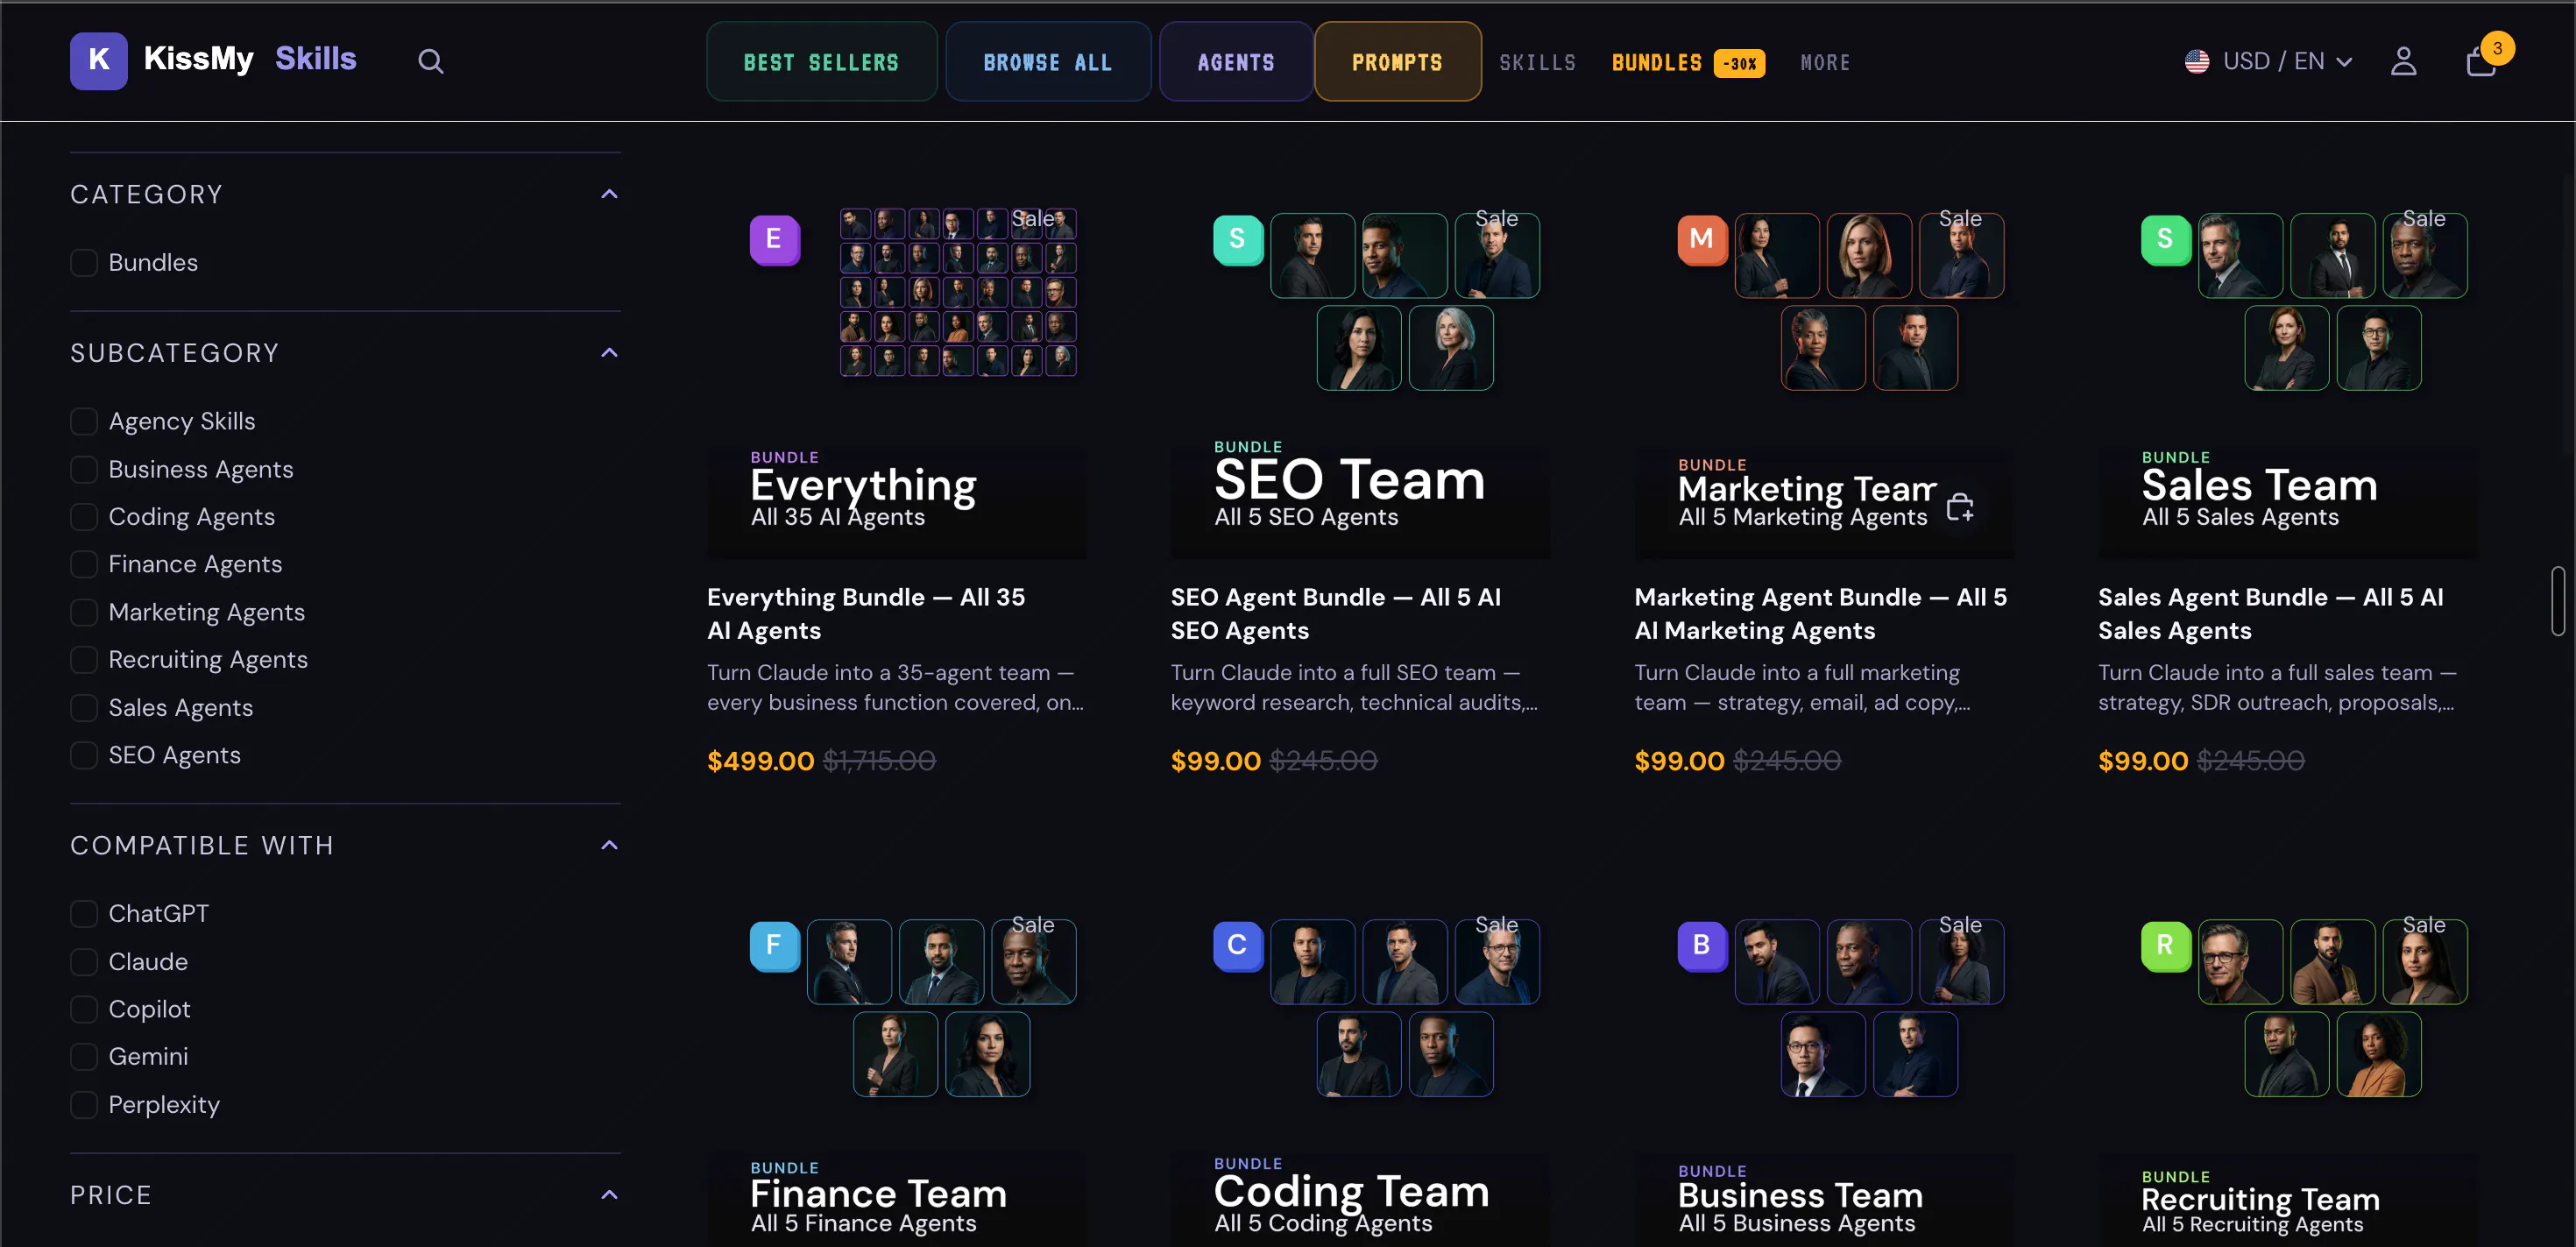The width and height of the screenshot is (2576, 1247).
Task: Collapse the Compatible With section
Action: [x=609, y=846]
